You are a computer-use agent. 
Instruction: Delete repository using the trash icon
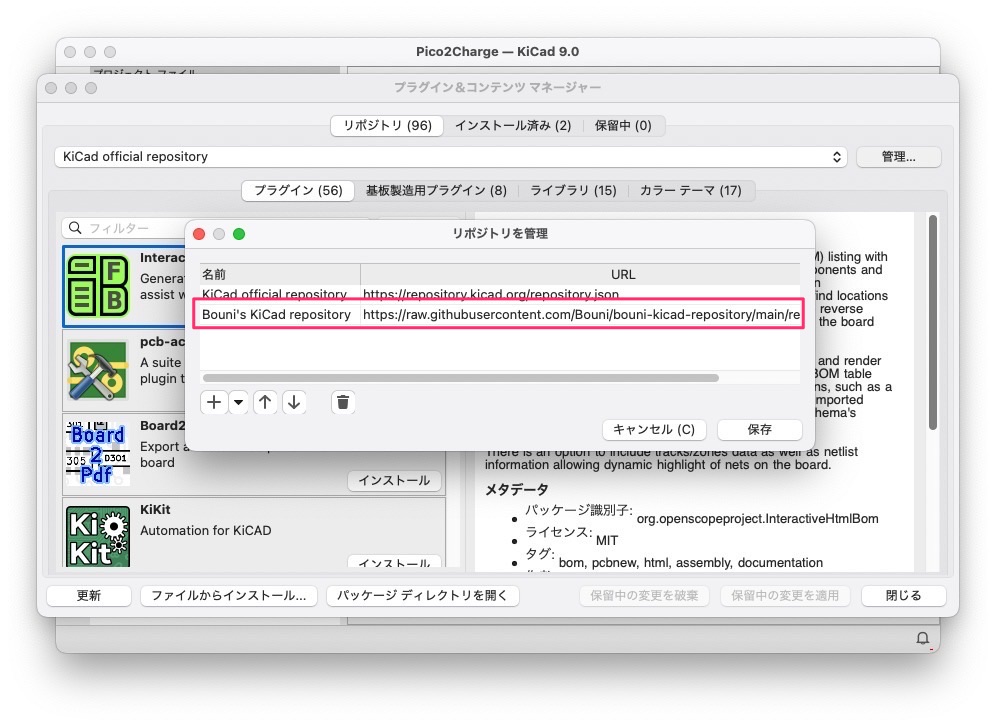pyautogui.click(x=343, y=402)
